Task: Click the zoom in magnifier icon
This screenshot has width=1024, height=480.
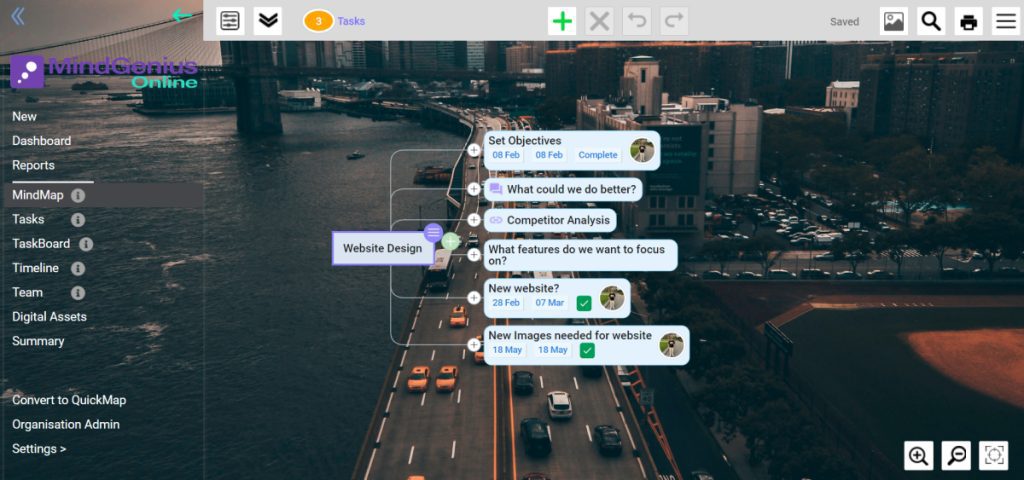Action: point(918,456)
